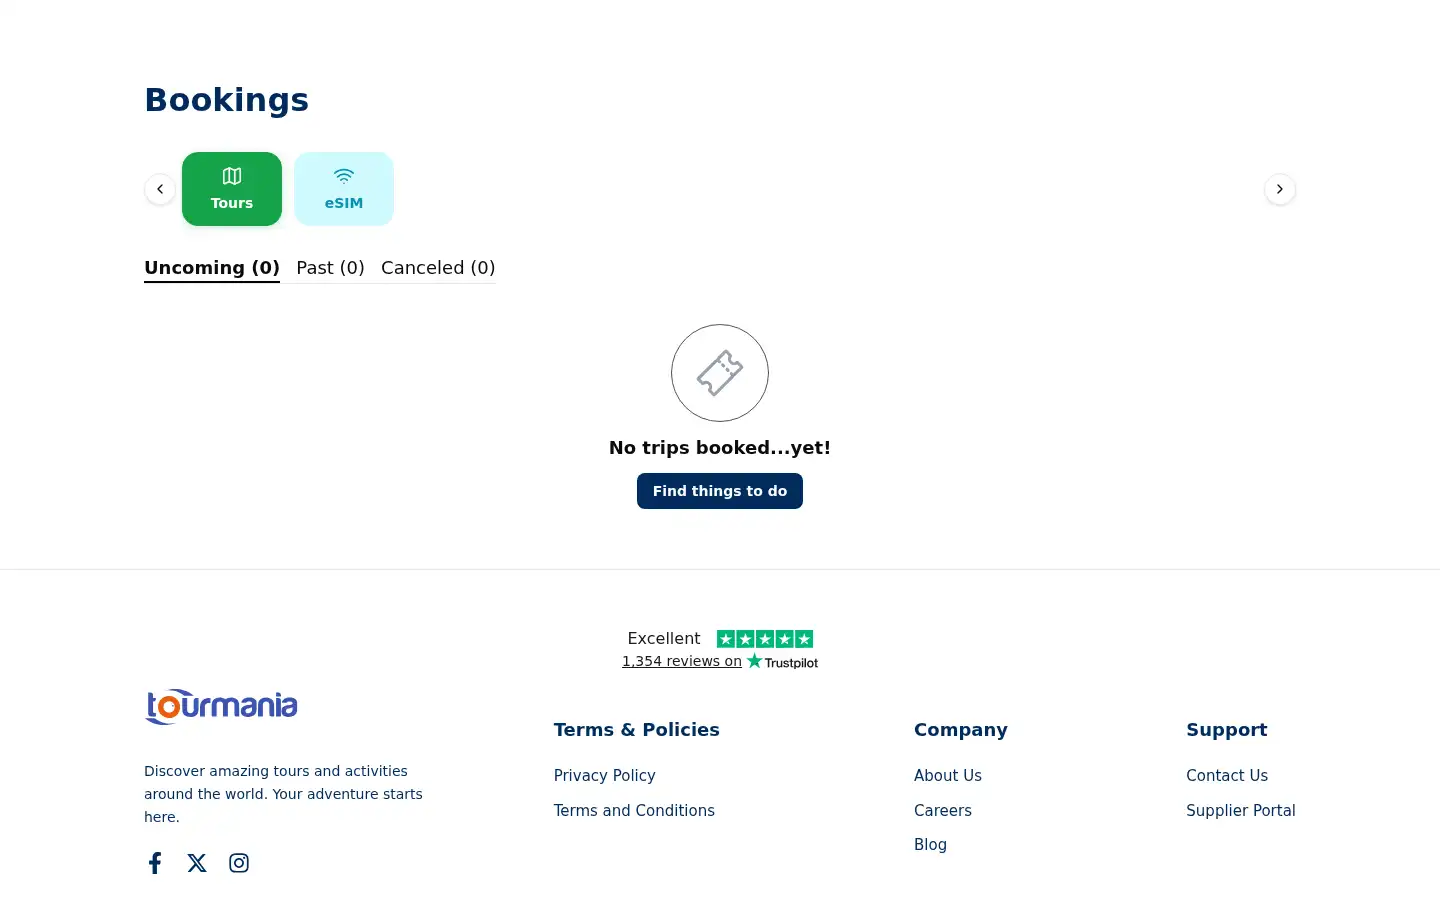Click the Tourmania logo

coord(221,706)
